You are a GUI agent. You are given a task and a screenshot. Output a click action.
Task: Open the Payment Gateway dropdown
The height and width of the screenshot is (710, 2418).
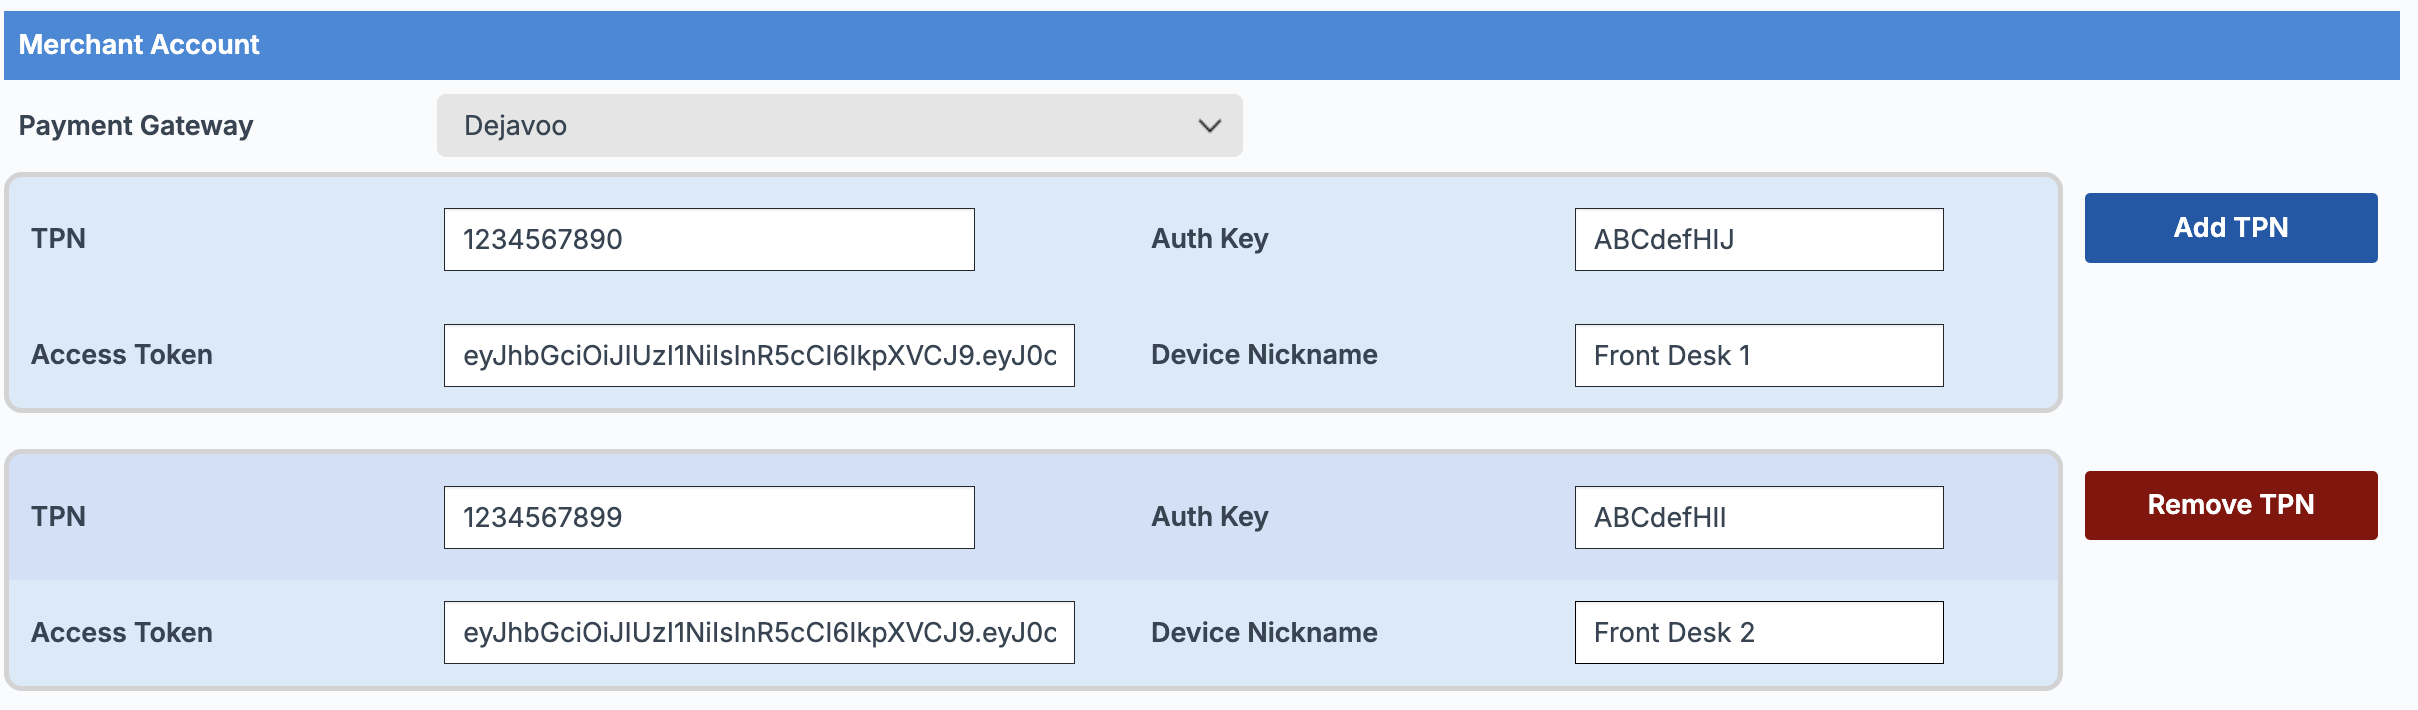pos(838,126)
